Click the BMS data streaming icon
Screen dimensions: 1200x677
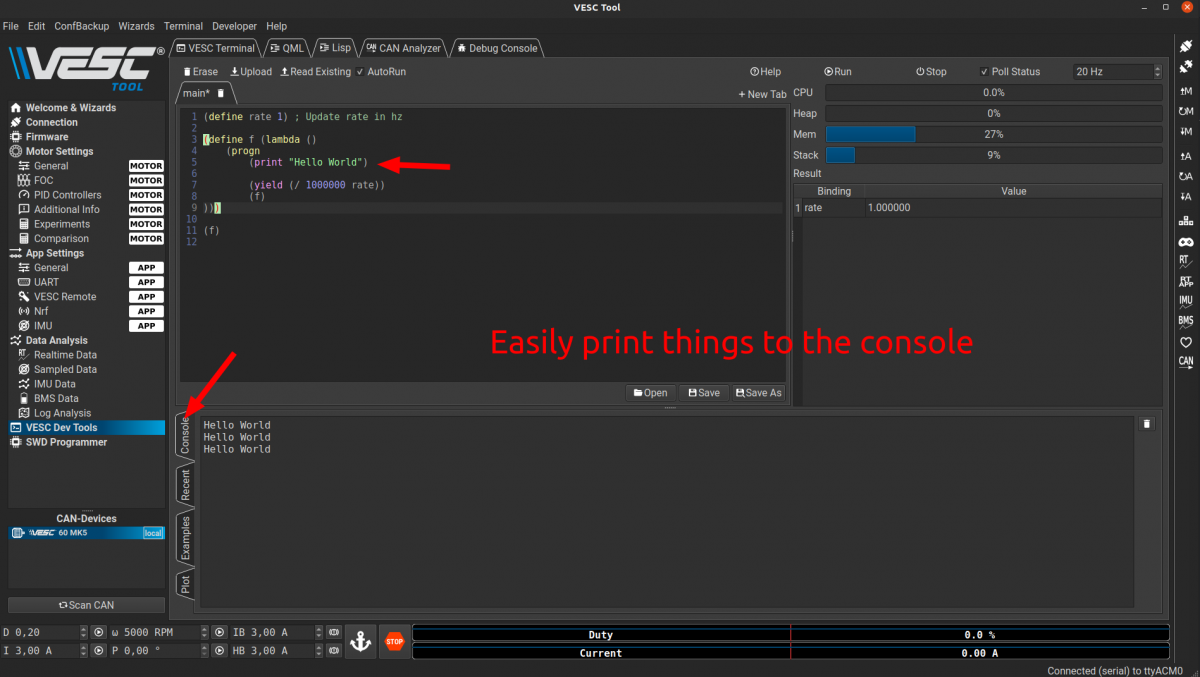1186,321
